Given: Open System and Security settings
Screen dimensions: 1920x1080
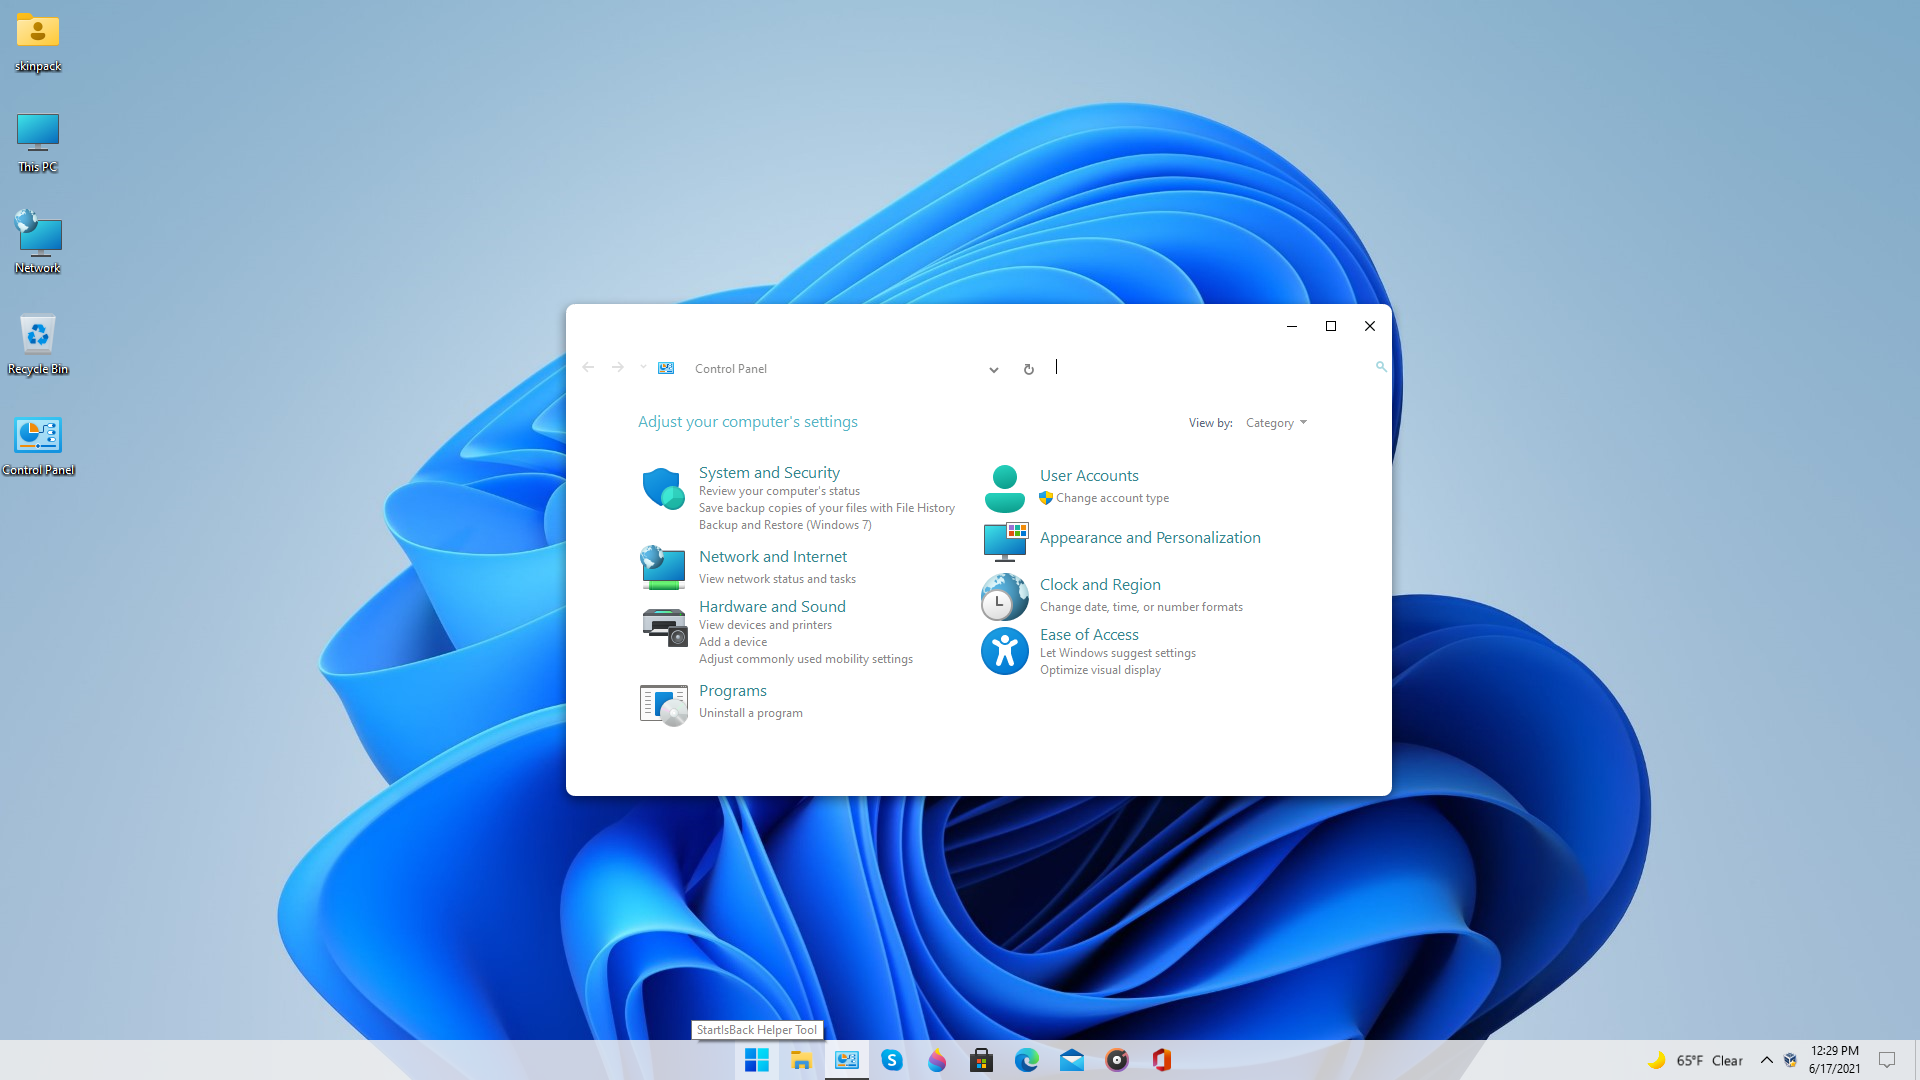Looking at the screenshot, I should point(769,471).
